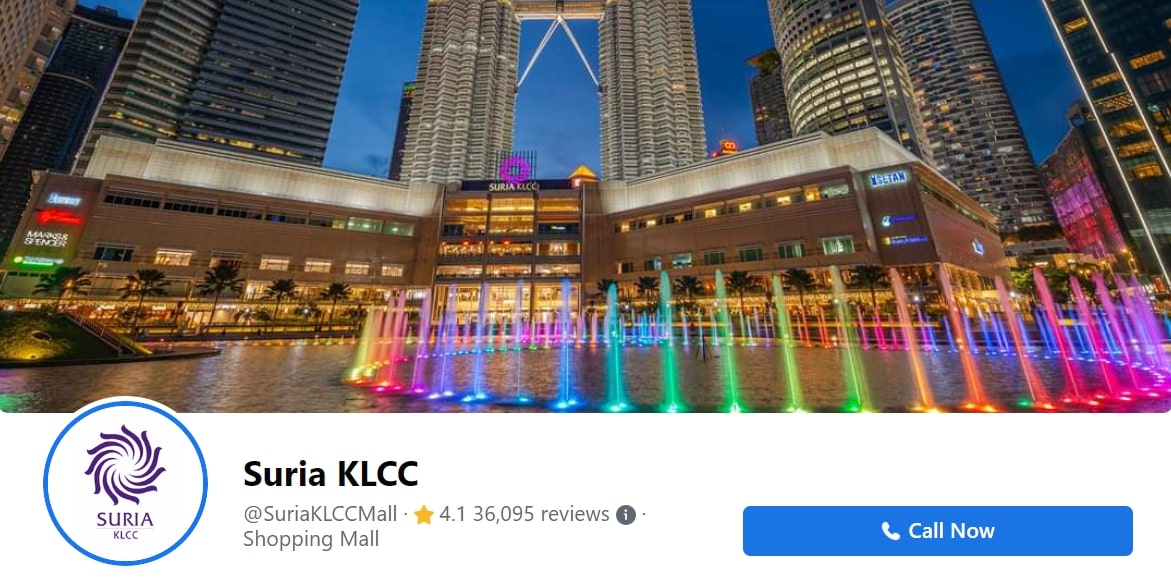Click the purple swirl logo

tap(125, 465)
